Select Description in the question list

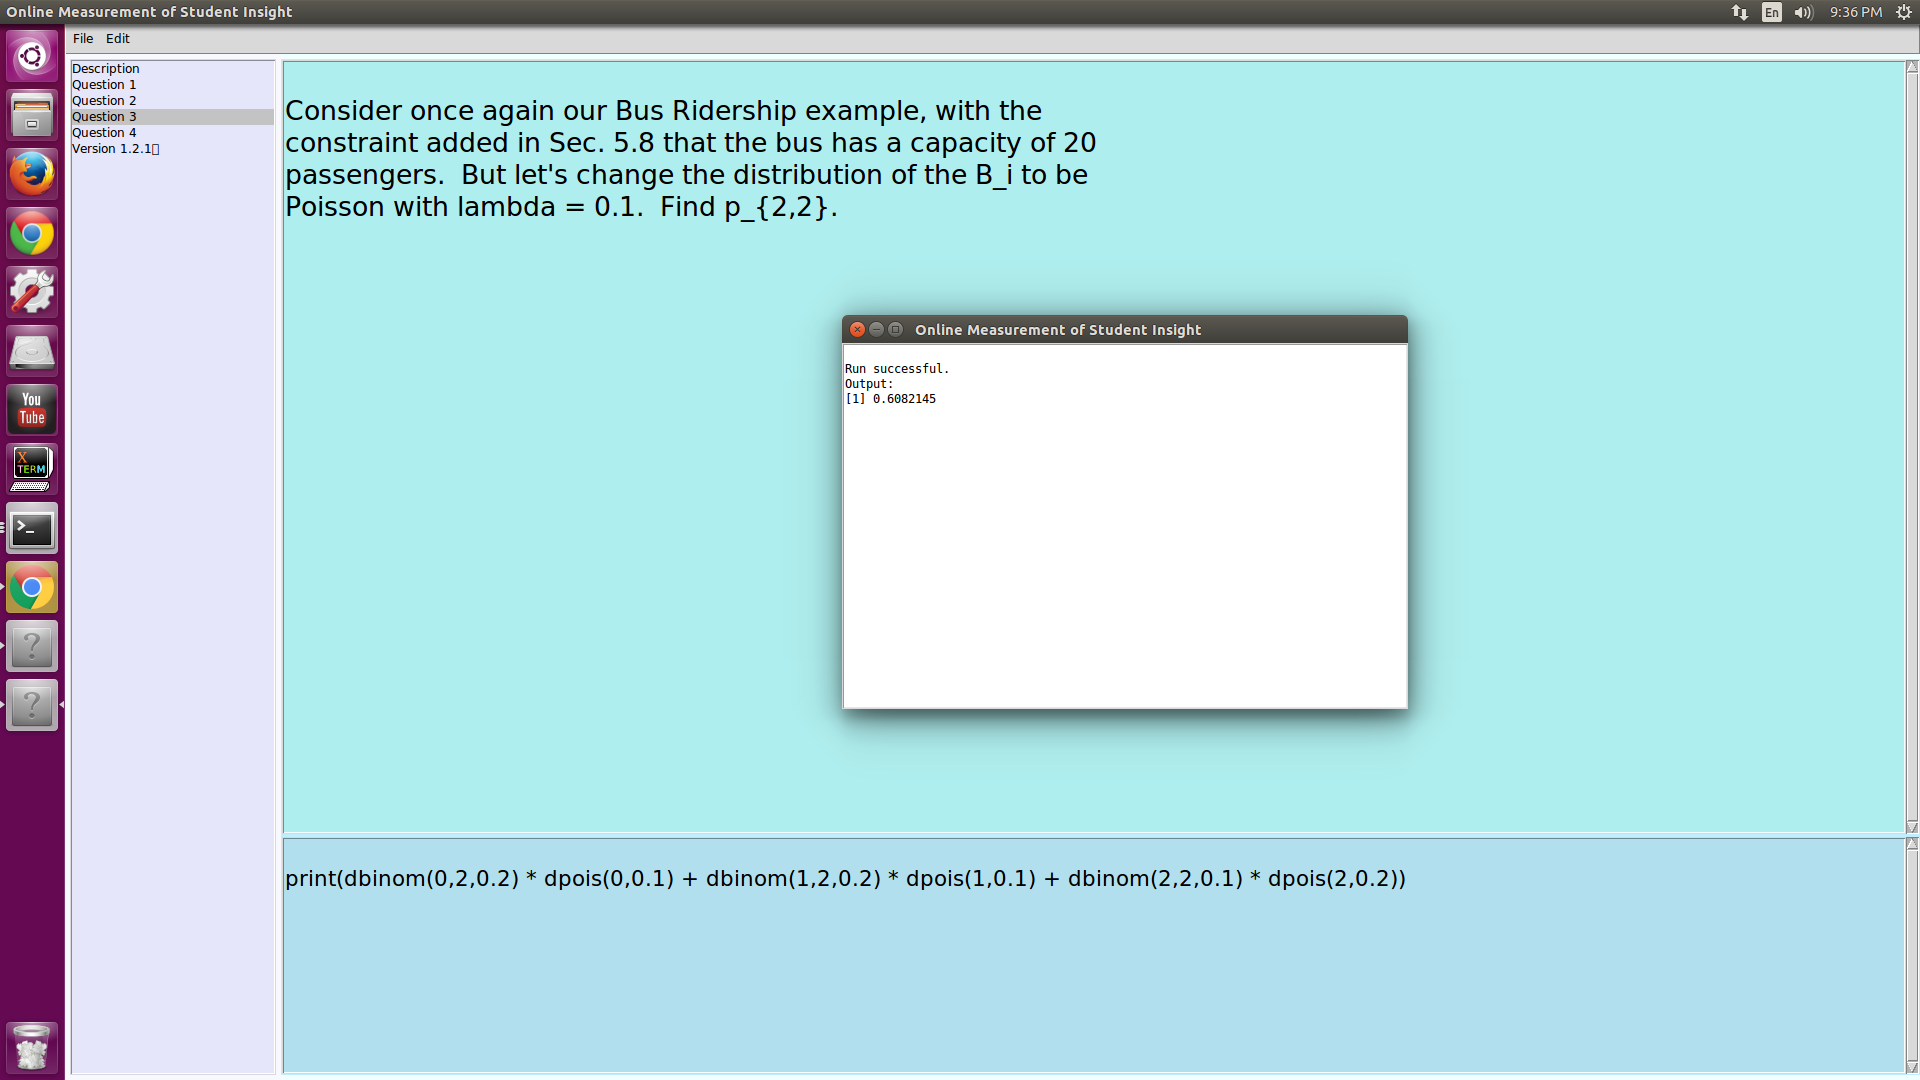172,69
